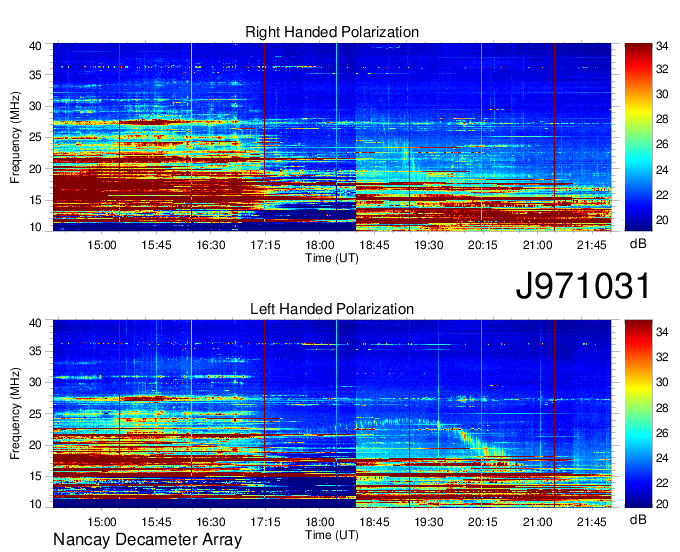Click the "16:30" tick on Left Handed time axis
The image size is (680, 552).
tap(211, 522)
